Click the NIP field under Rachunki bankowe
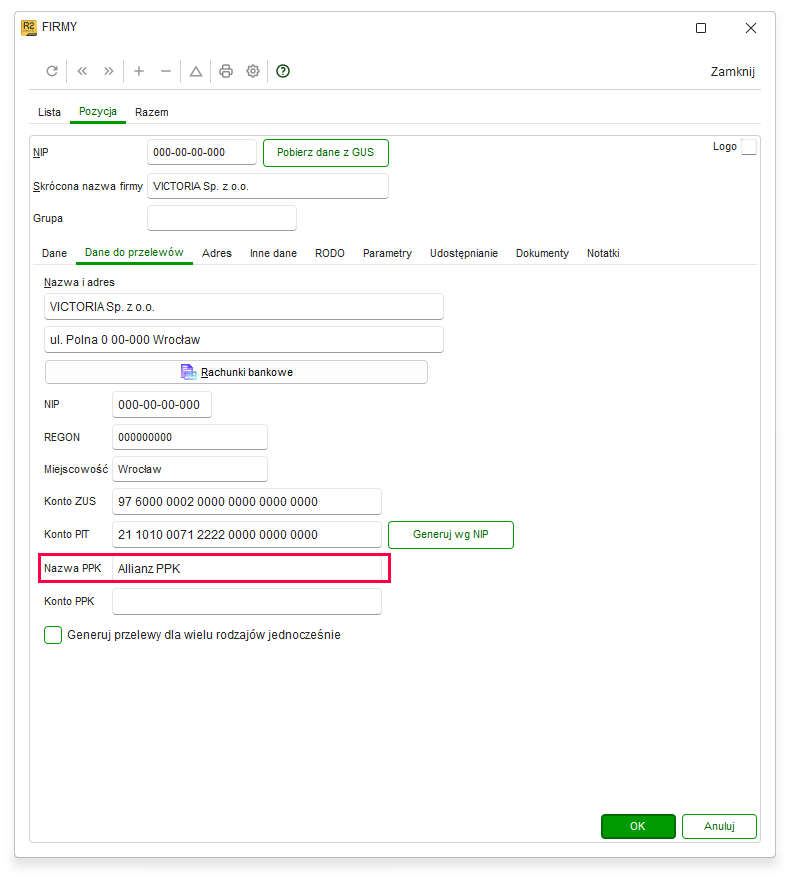Image resolution: width=798 pixels, height=878 pixels. pos(162,404)
